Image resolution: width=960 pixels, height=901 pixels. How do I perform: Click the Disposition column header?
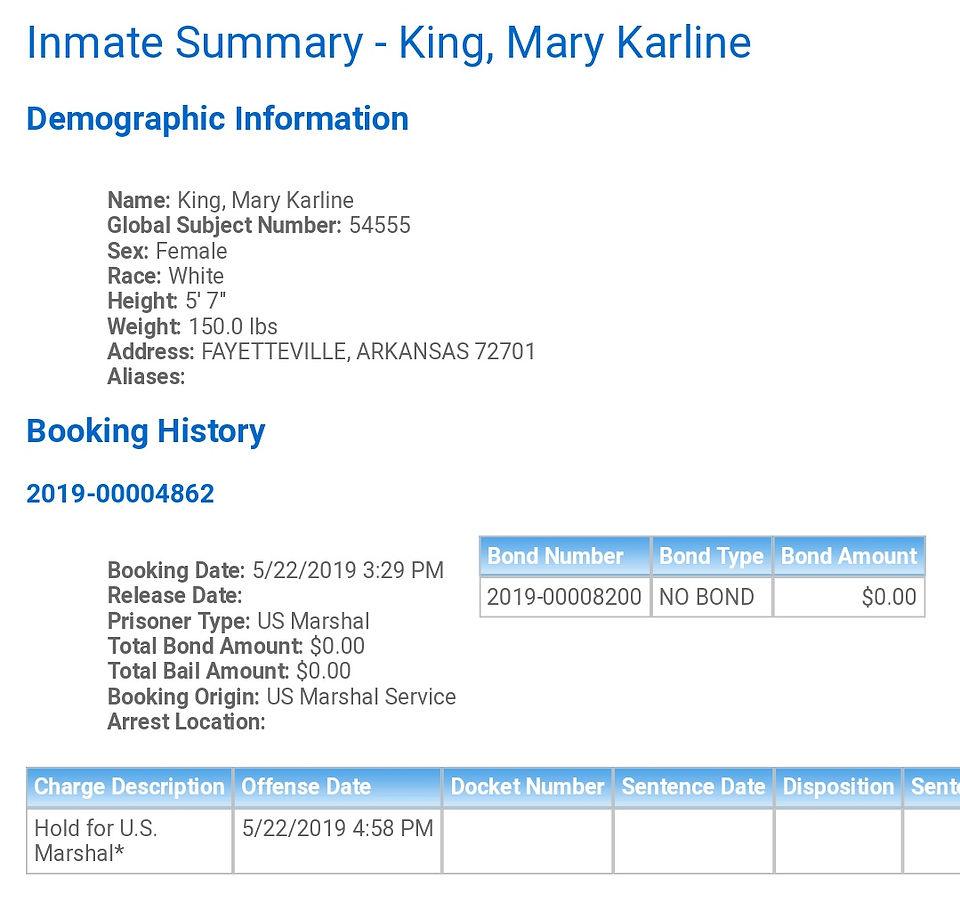pos(838,787)
